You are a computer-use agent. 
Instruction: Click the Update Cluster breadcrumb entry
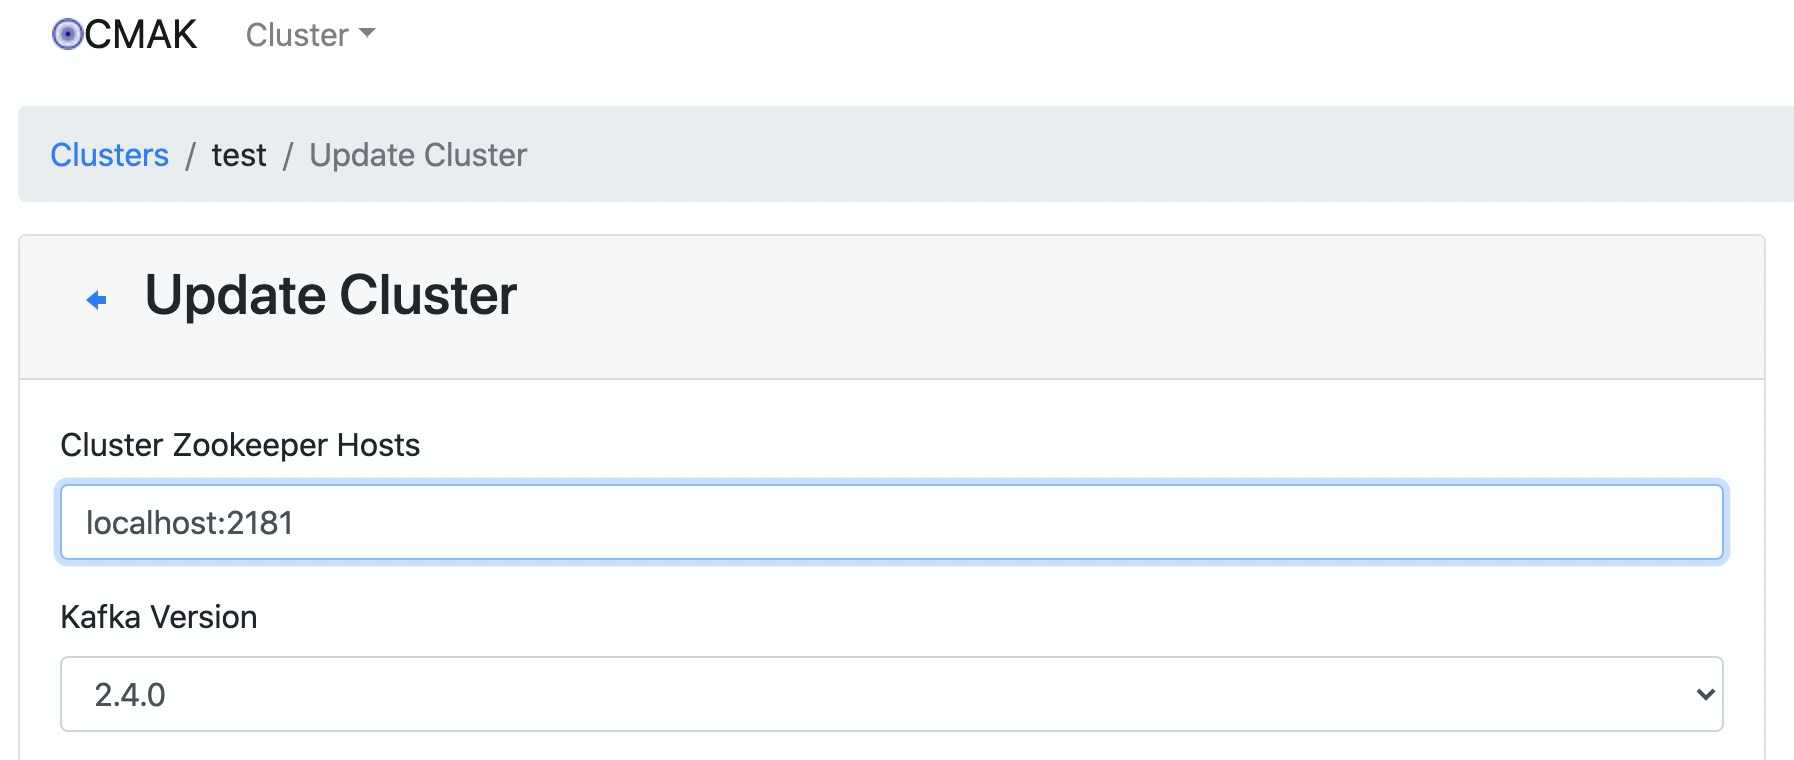point(417,155)
